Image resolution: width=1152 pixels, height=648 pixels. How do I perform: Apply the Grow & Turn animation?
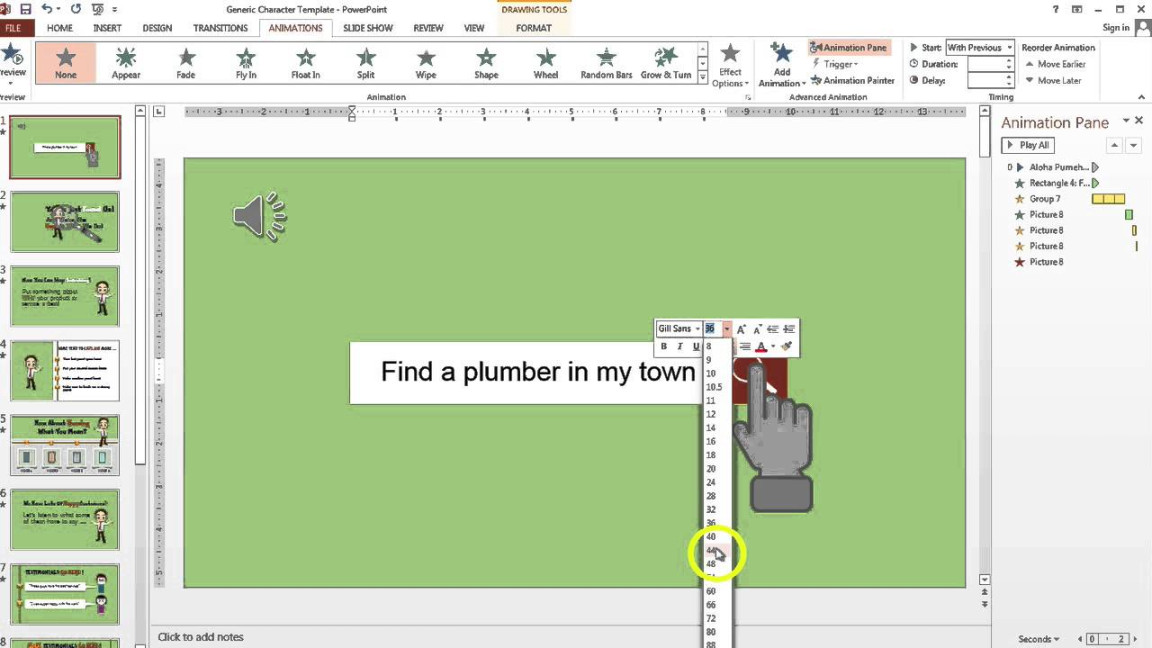coord(666,62)
